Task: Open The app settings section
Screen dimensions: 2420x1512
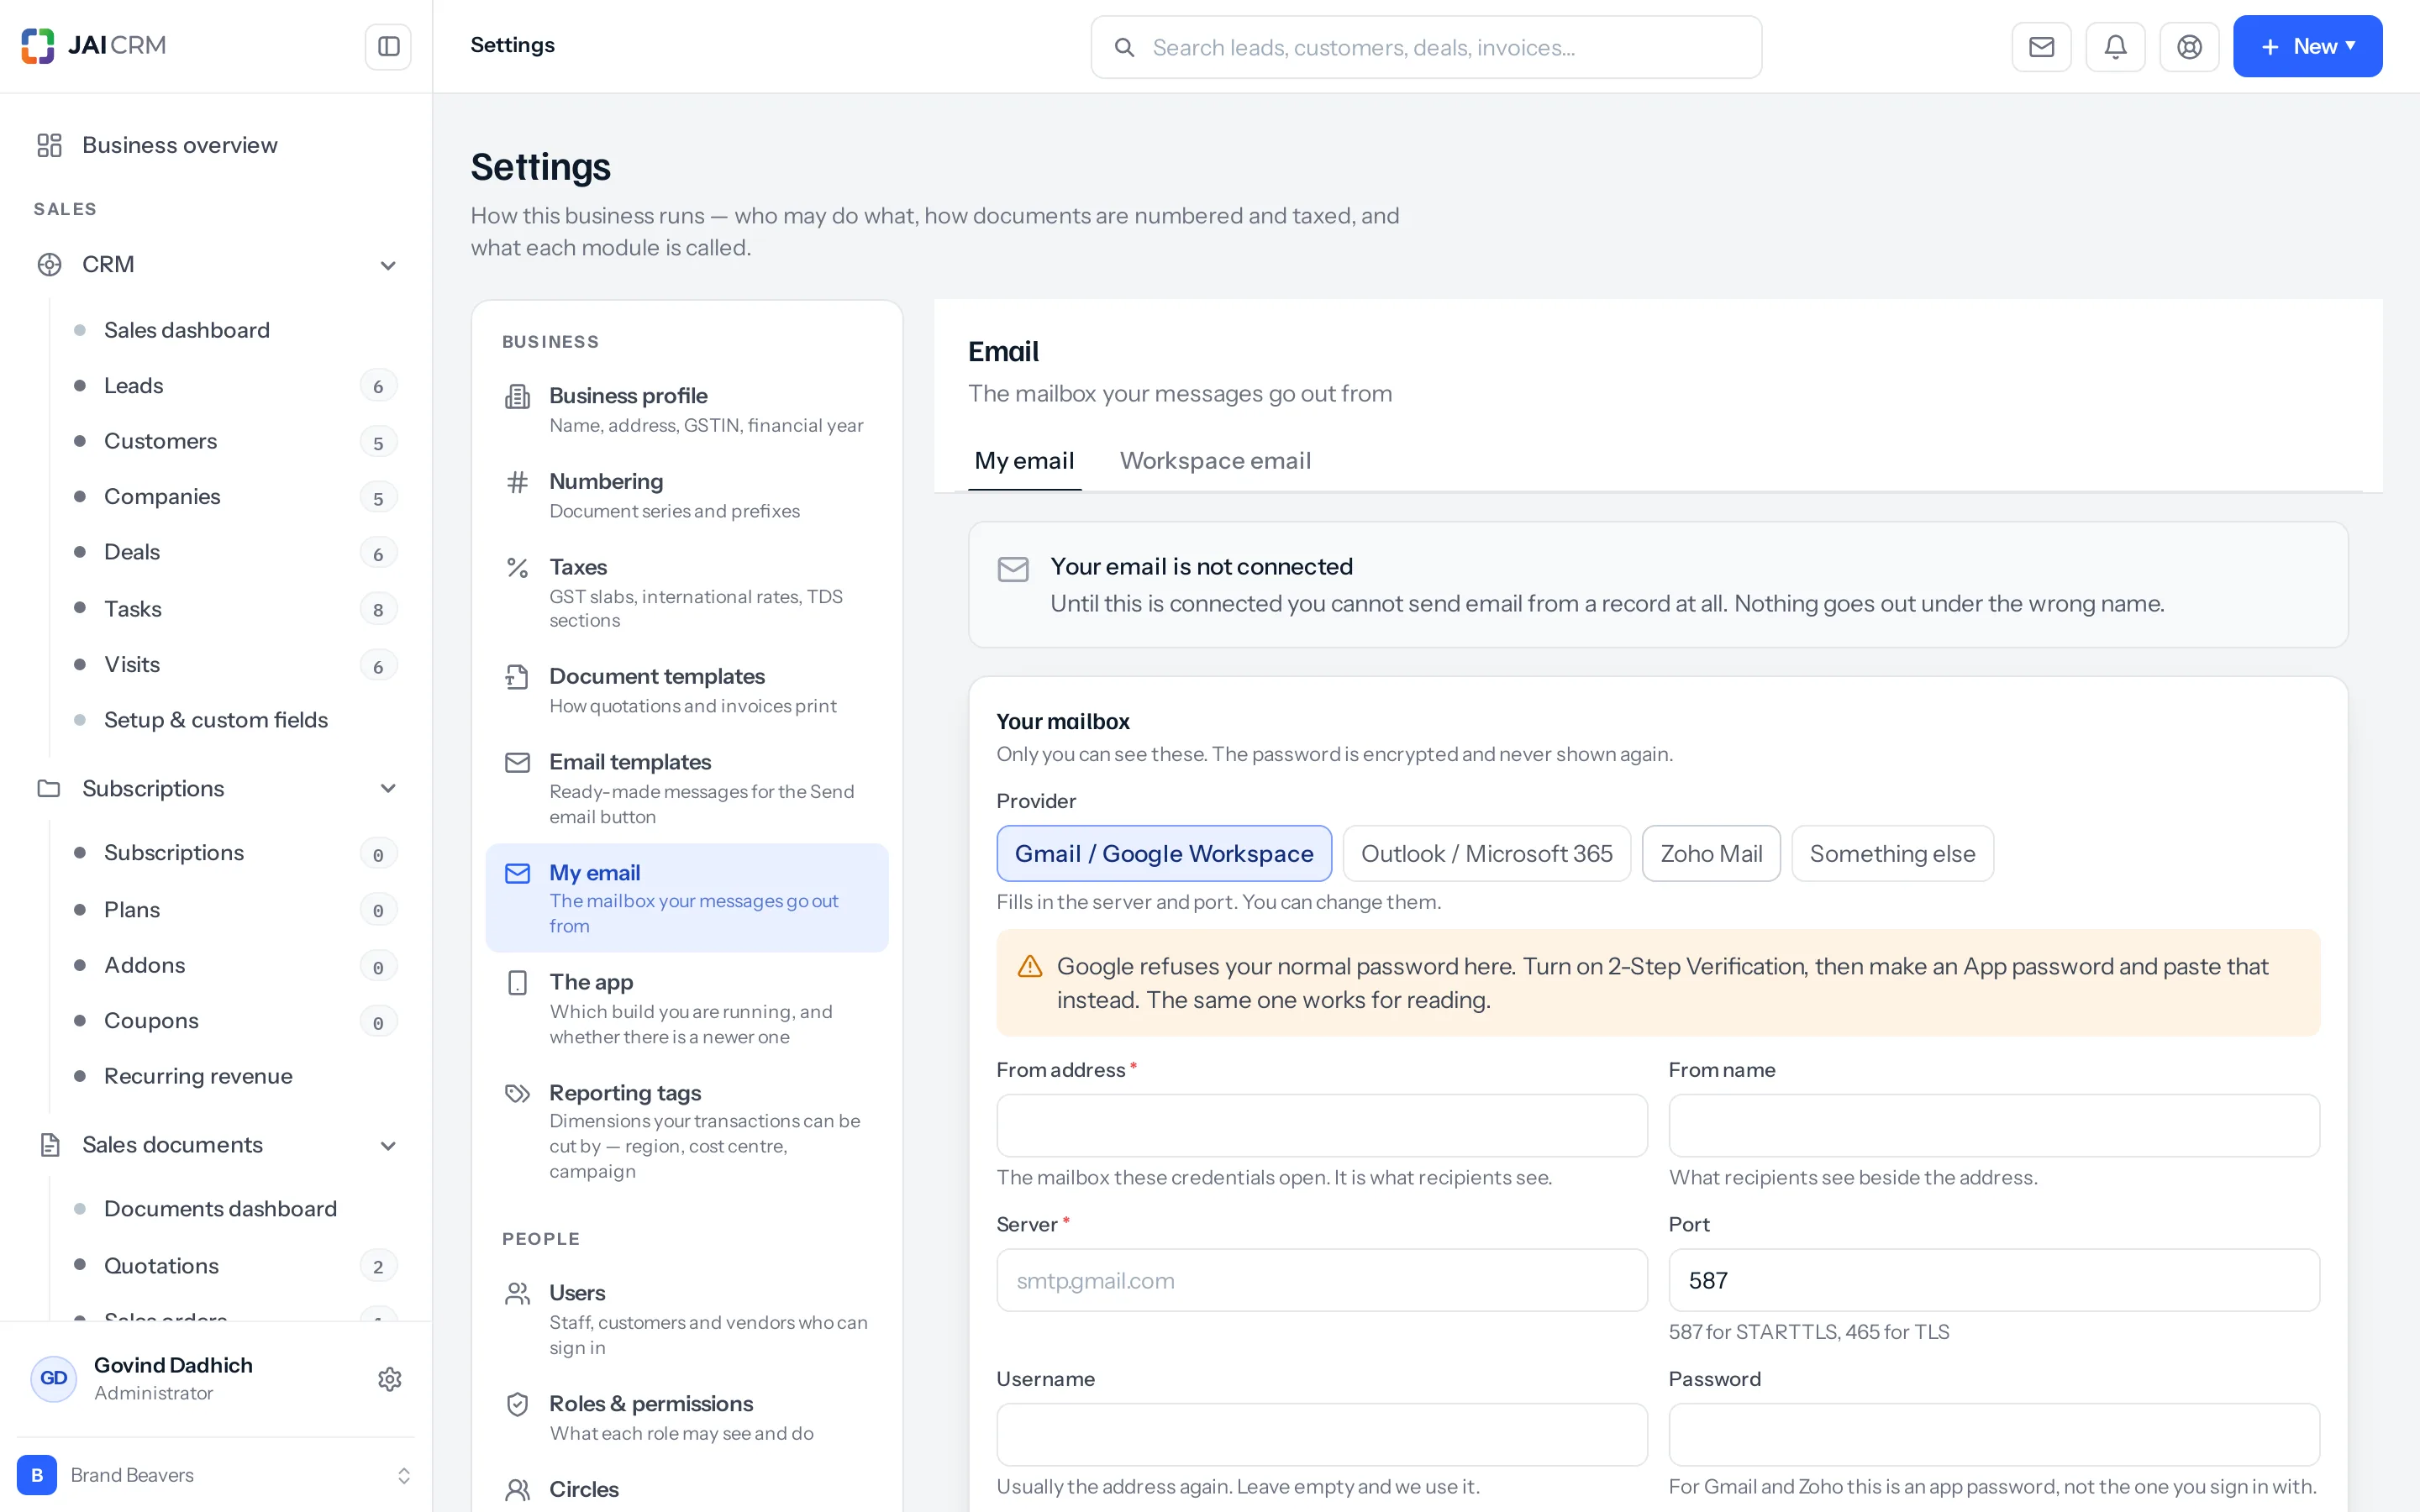Action: pos(687,1008)
